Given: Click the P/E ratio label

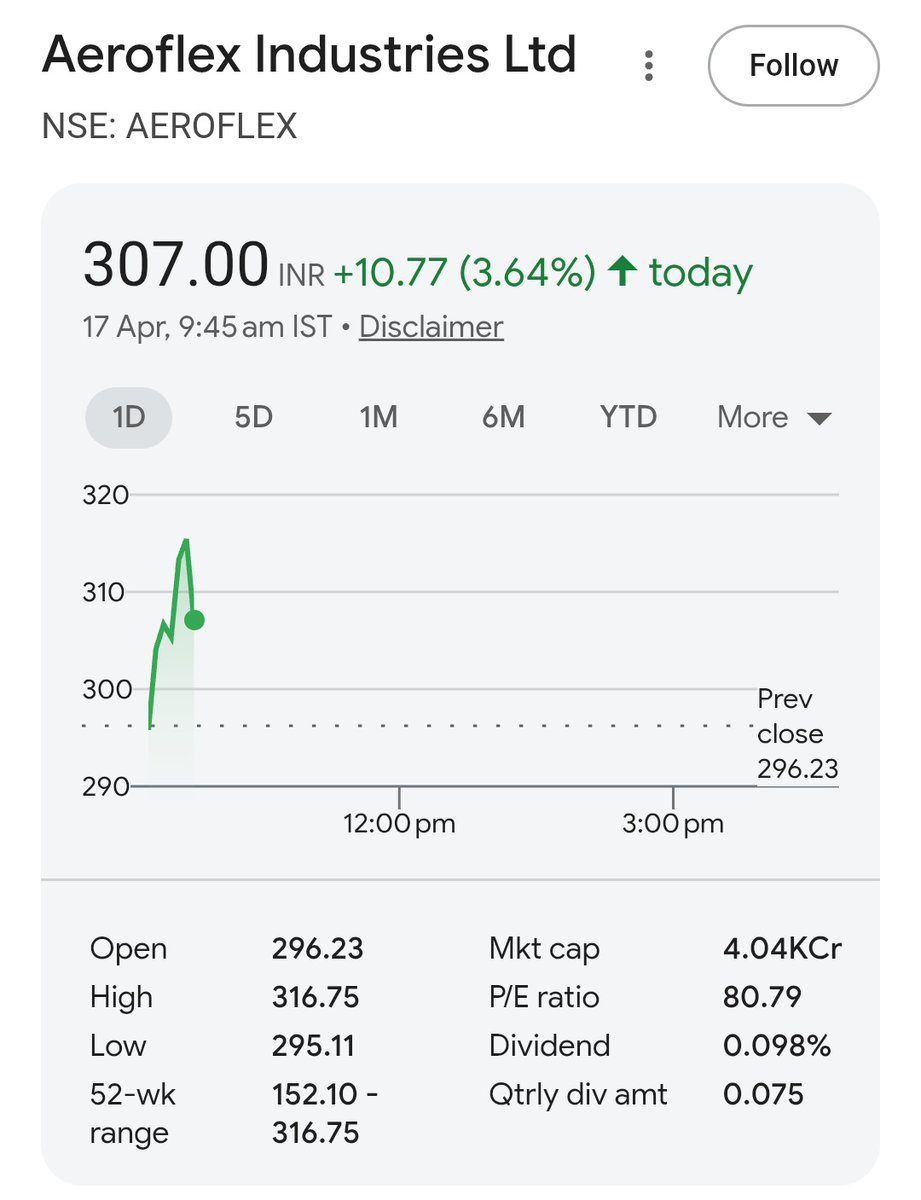Looking at the screenshot, I should click(544, 997).
